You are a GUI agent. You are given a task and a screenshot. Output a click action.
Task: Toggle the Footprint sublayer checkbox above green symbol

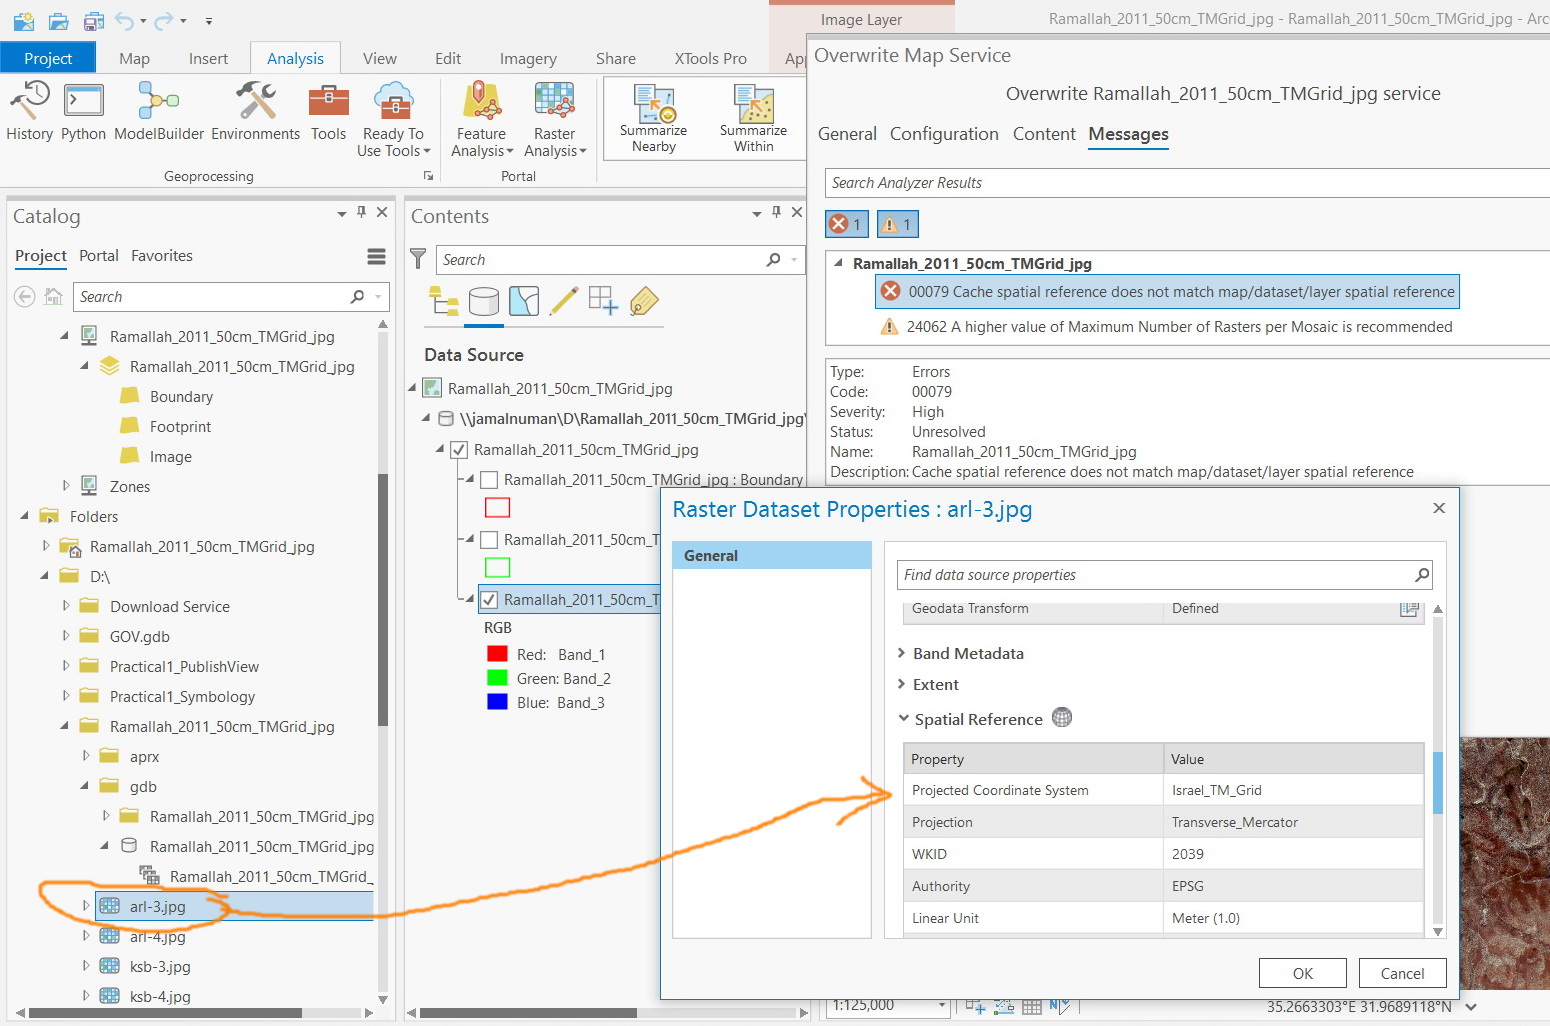click(x=489, y=540)
